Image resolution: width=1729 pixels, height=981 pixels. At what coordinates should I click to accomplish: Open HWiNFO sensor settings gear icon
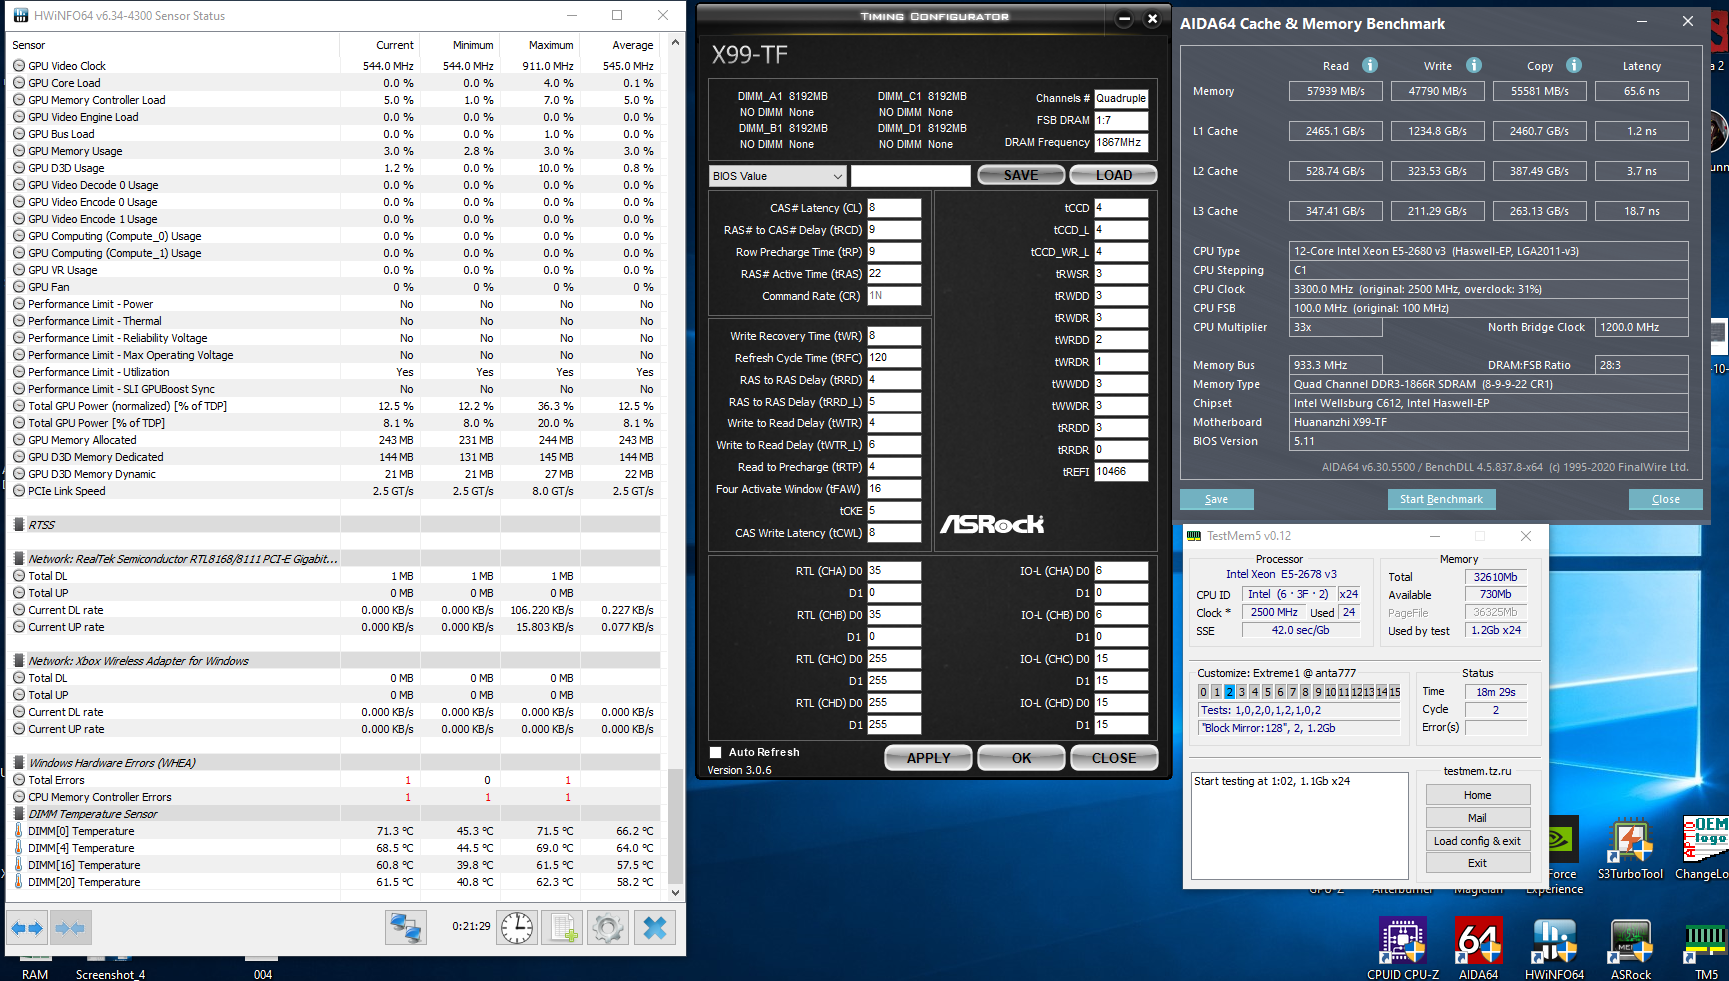[x=608, y=928]
